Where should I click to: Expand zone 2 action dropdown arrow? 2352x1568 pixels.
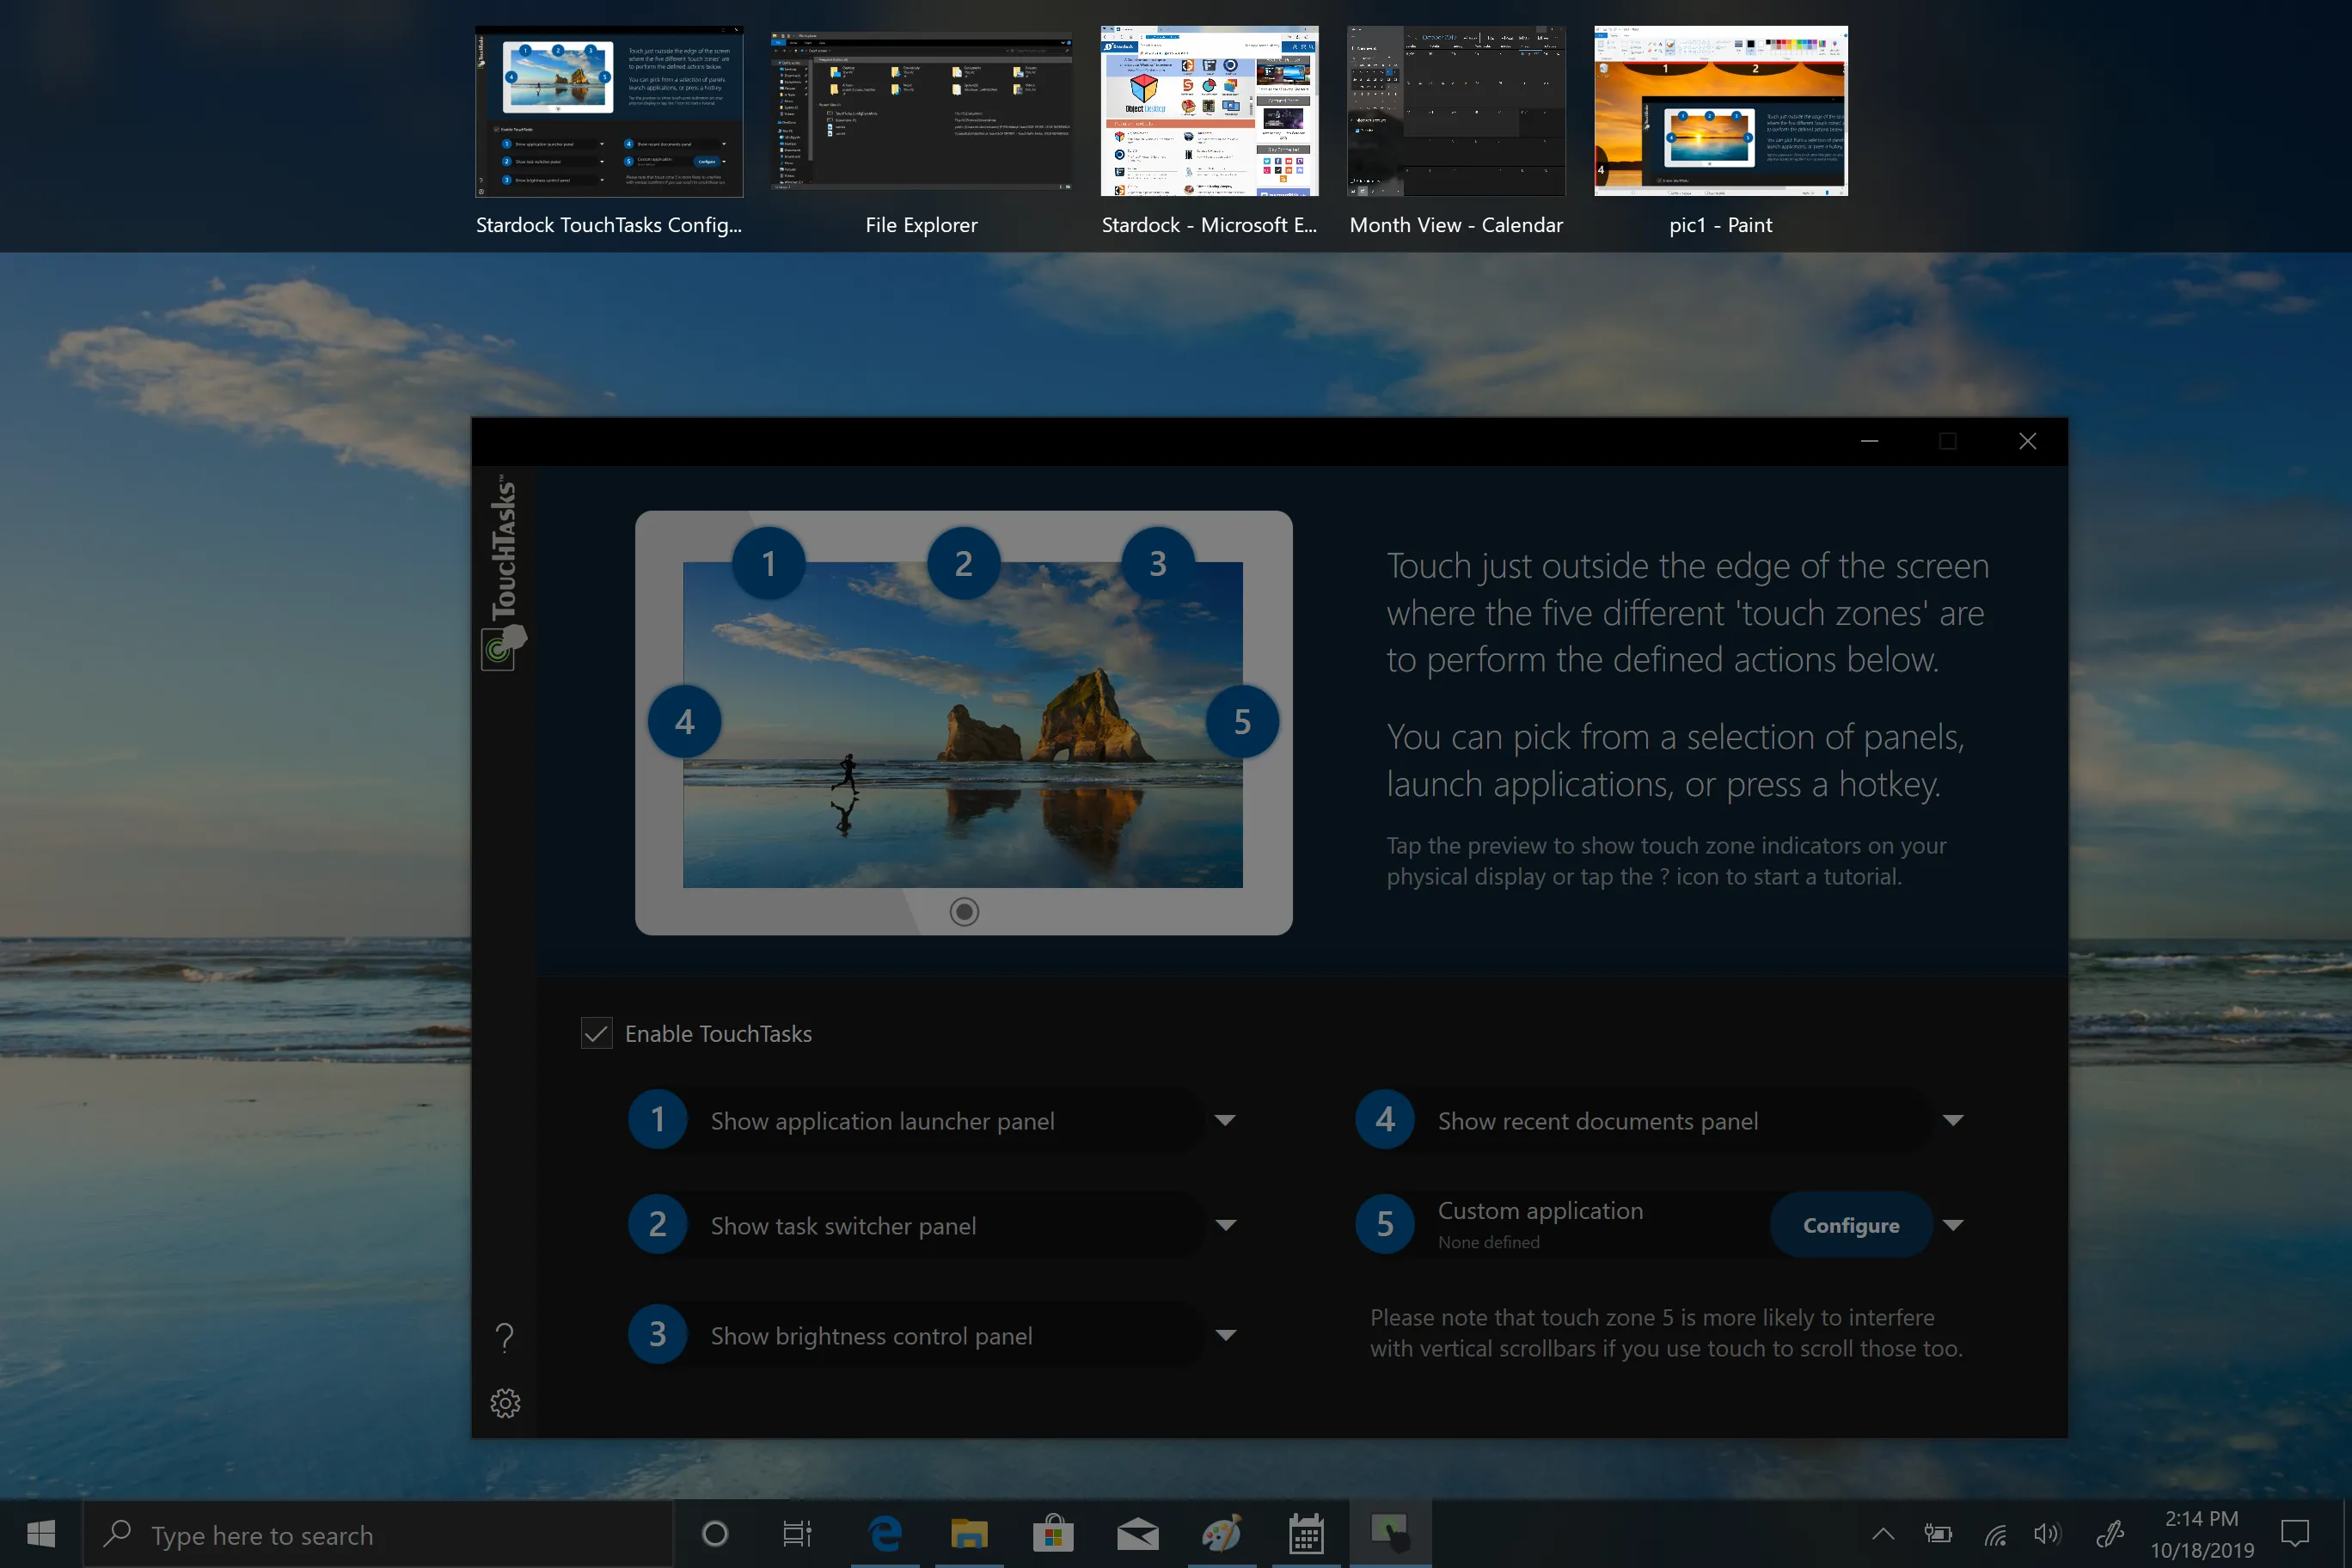1226,1225
